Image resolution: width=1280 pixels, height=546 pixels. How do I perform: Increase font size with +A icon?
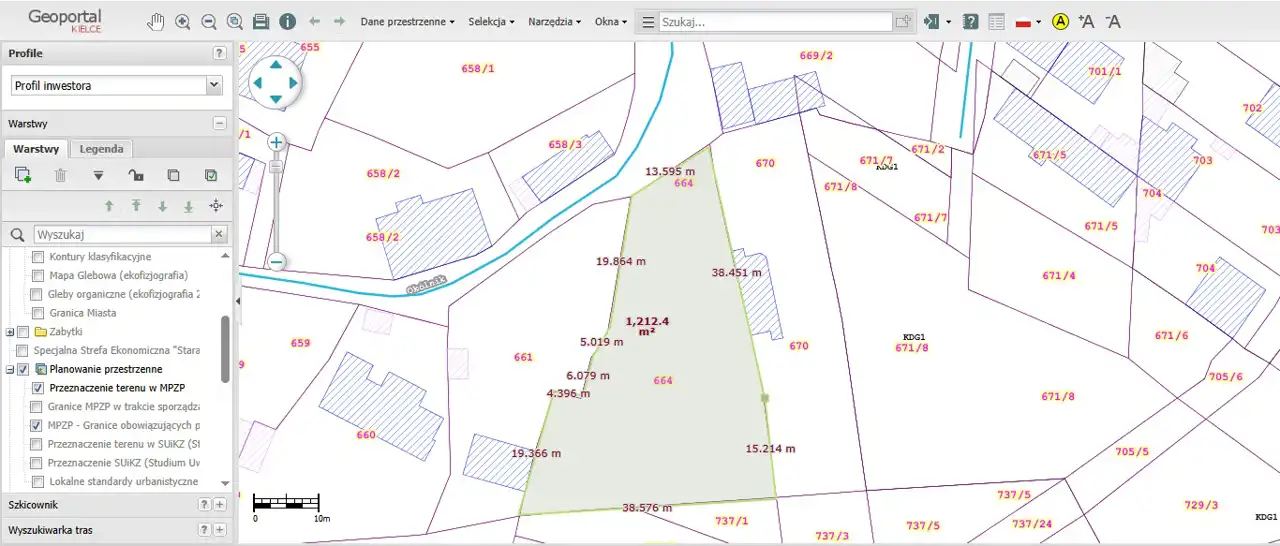(x=1086, y=21)
